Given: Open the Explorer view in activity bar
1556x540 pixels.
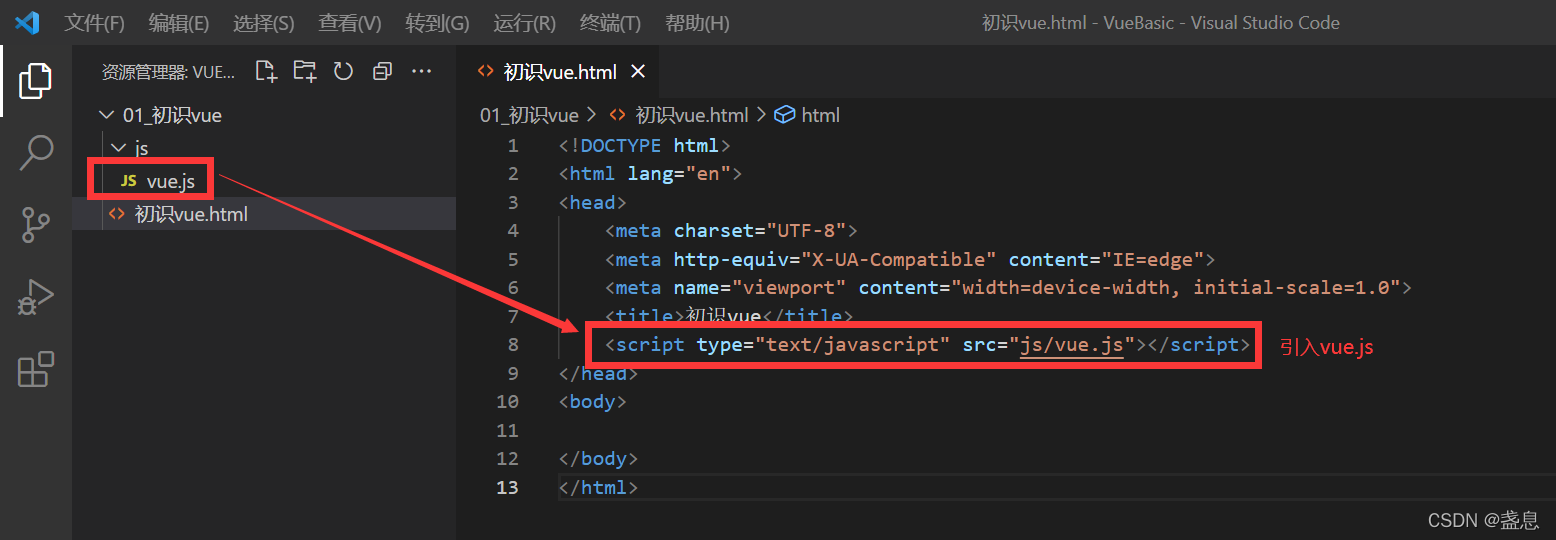Looking at the screenshot, I should 36,80.
